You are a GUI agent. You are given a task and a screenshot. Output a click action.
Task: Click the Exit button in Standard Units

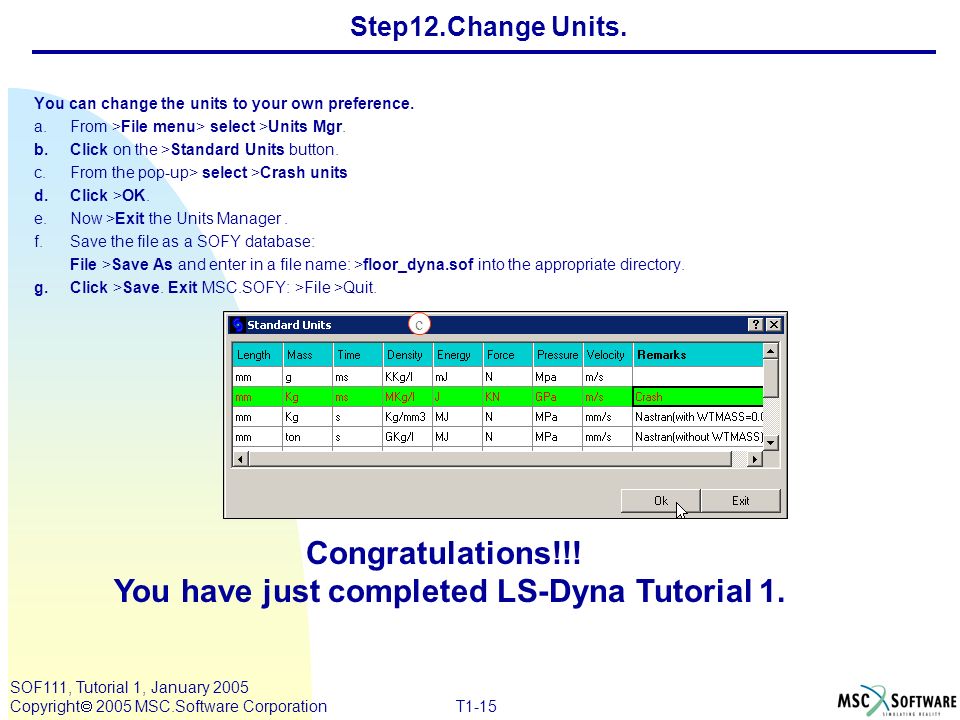740,501
